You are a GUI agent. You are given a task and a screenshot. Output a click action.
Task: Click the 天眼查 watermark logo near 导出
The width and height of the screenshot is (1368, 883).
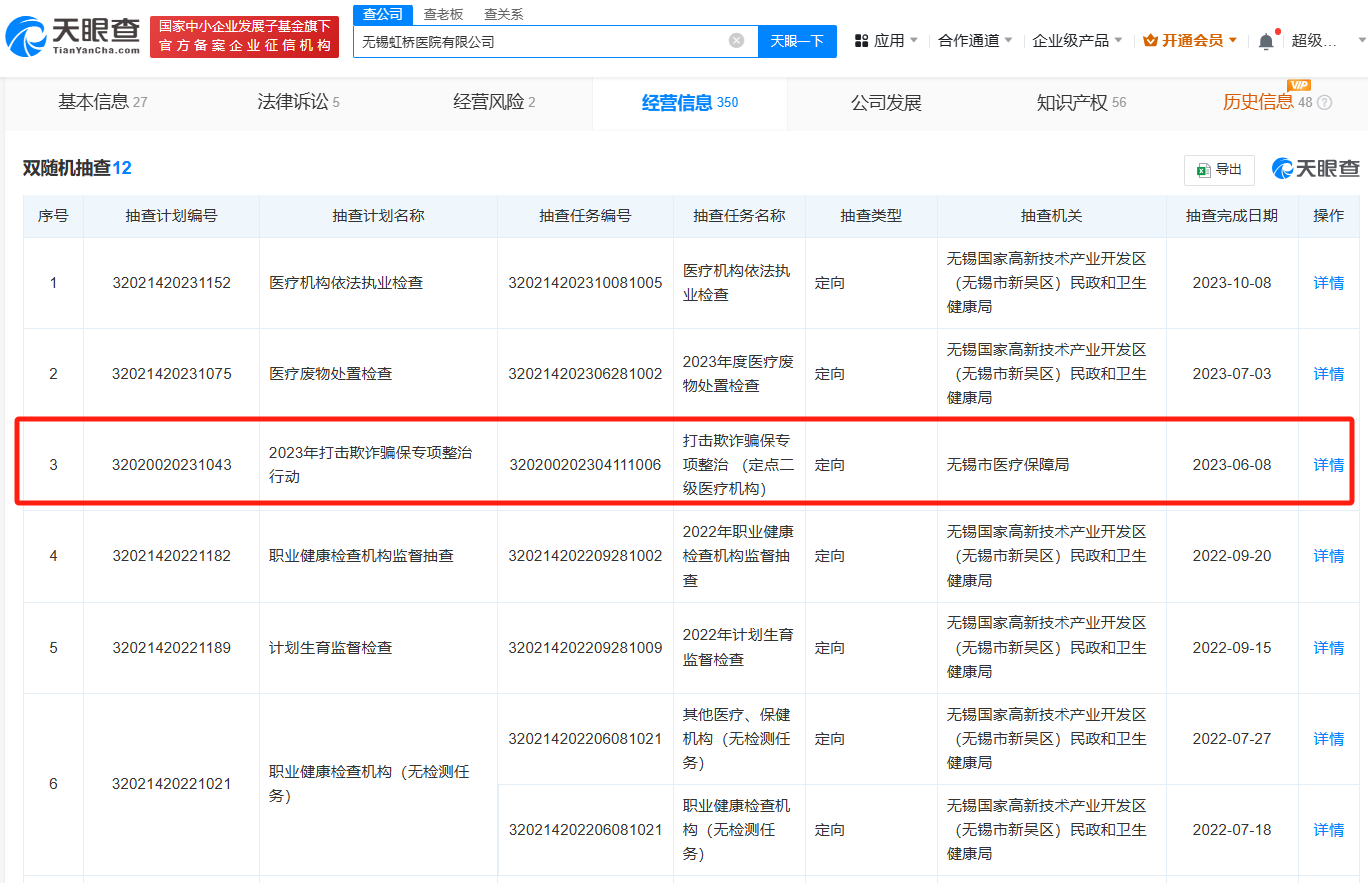(x=1314, y=169)
